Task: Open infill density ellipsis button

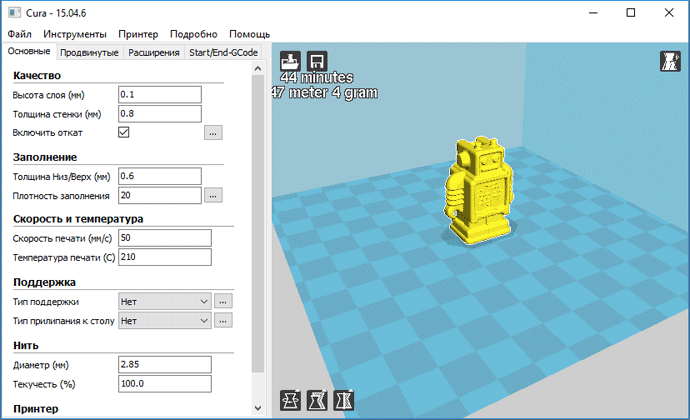Action: pos(213,195)
